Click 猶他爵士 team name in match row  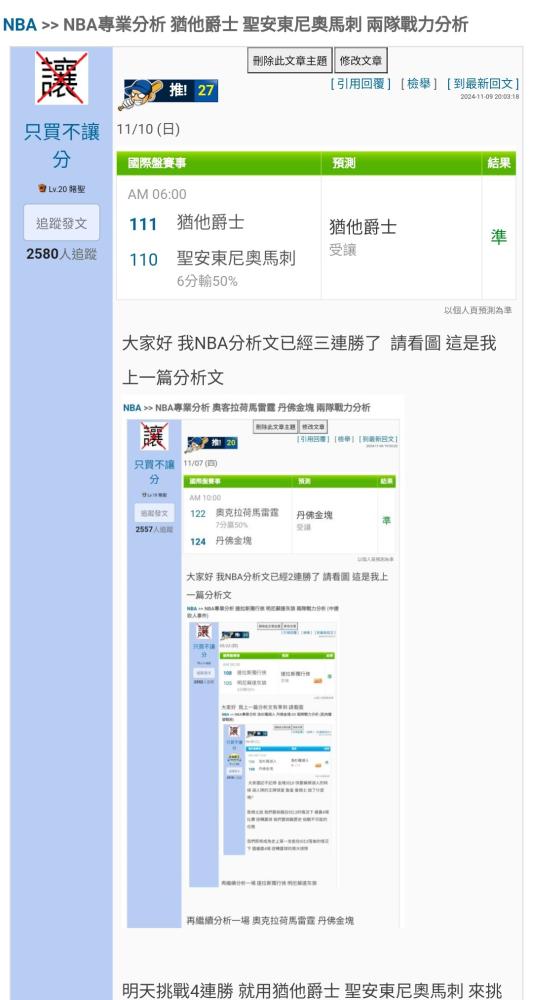[210, 223]
